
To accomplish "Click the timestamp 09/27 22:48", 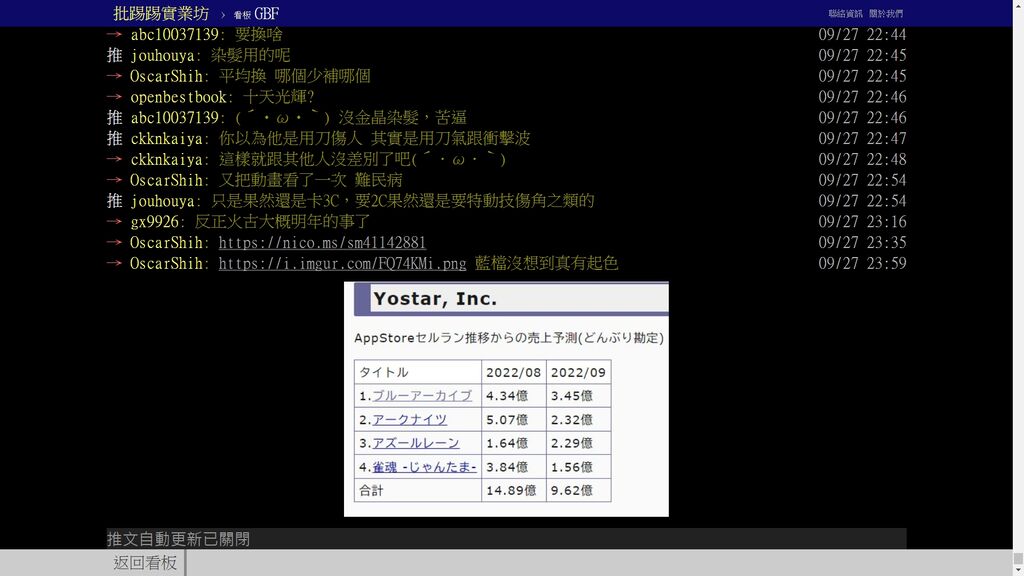I will [x=862, y=159].
